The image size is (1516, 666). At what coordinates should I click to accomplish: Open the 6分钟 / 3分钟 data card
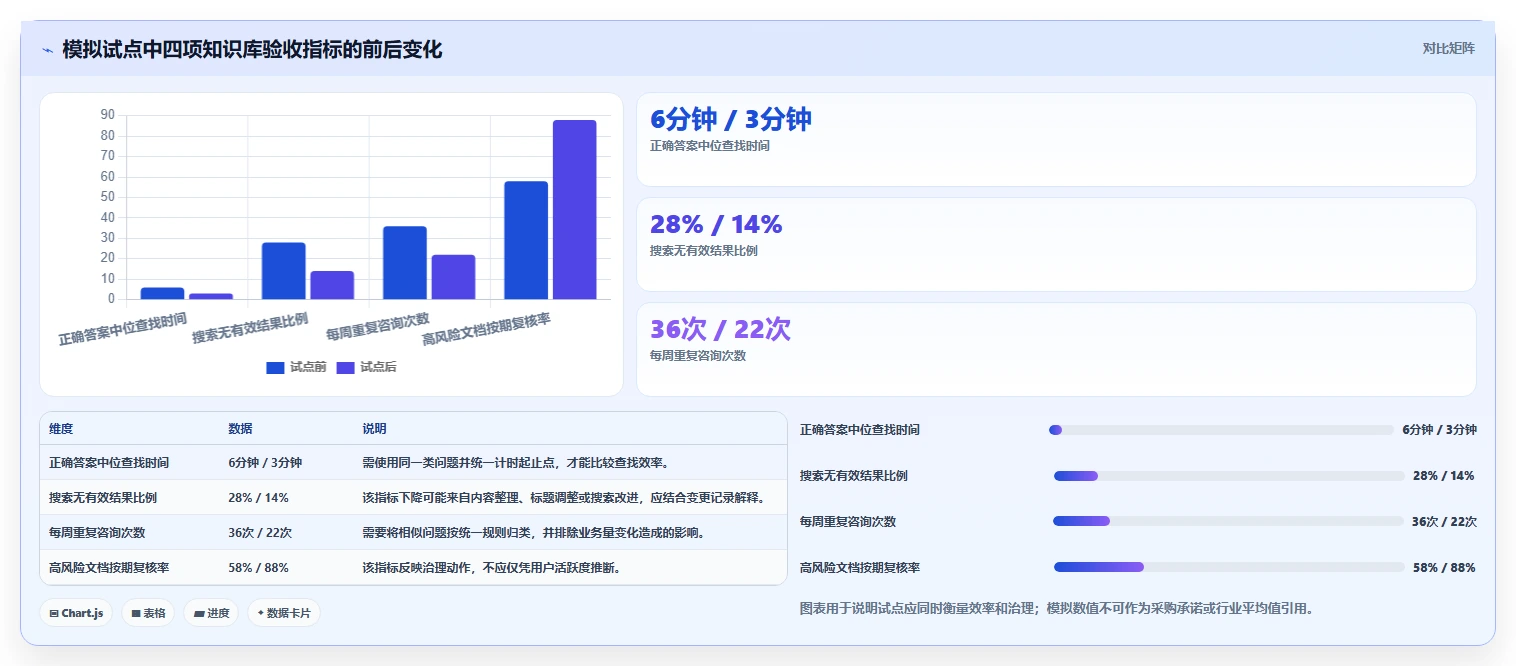pos(1056,139)
